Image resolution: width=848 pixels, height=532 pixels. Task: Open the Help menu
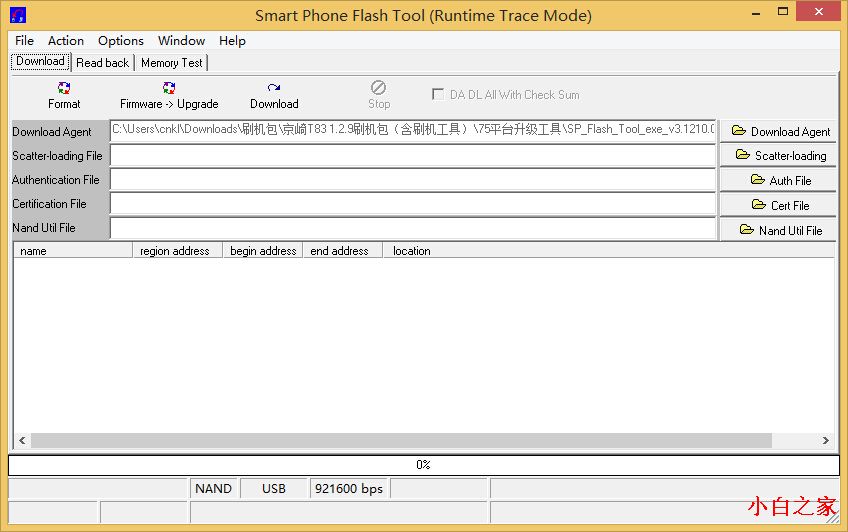click(232, 41)
